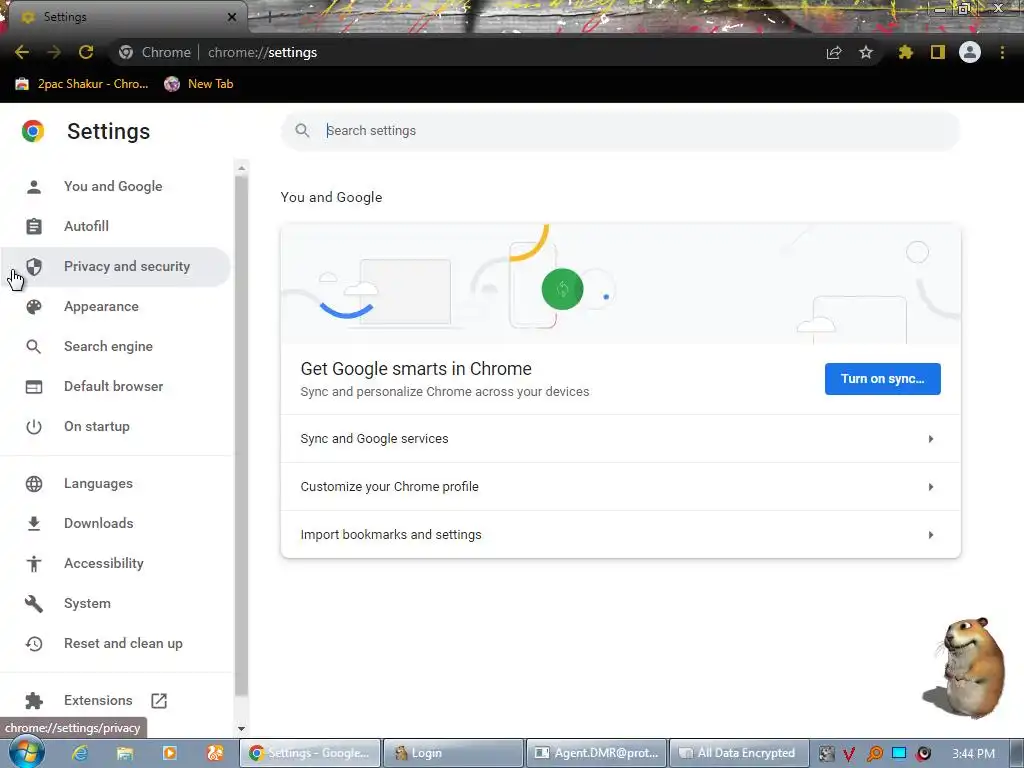Click the wrench icon beside System
The width and height of the screenshot is (1024, 768).
(34, 603)
